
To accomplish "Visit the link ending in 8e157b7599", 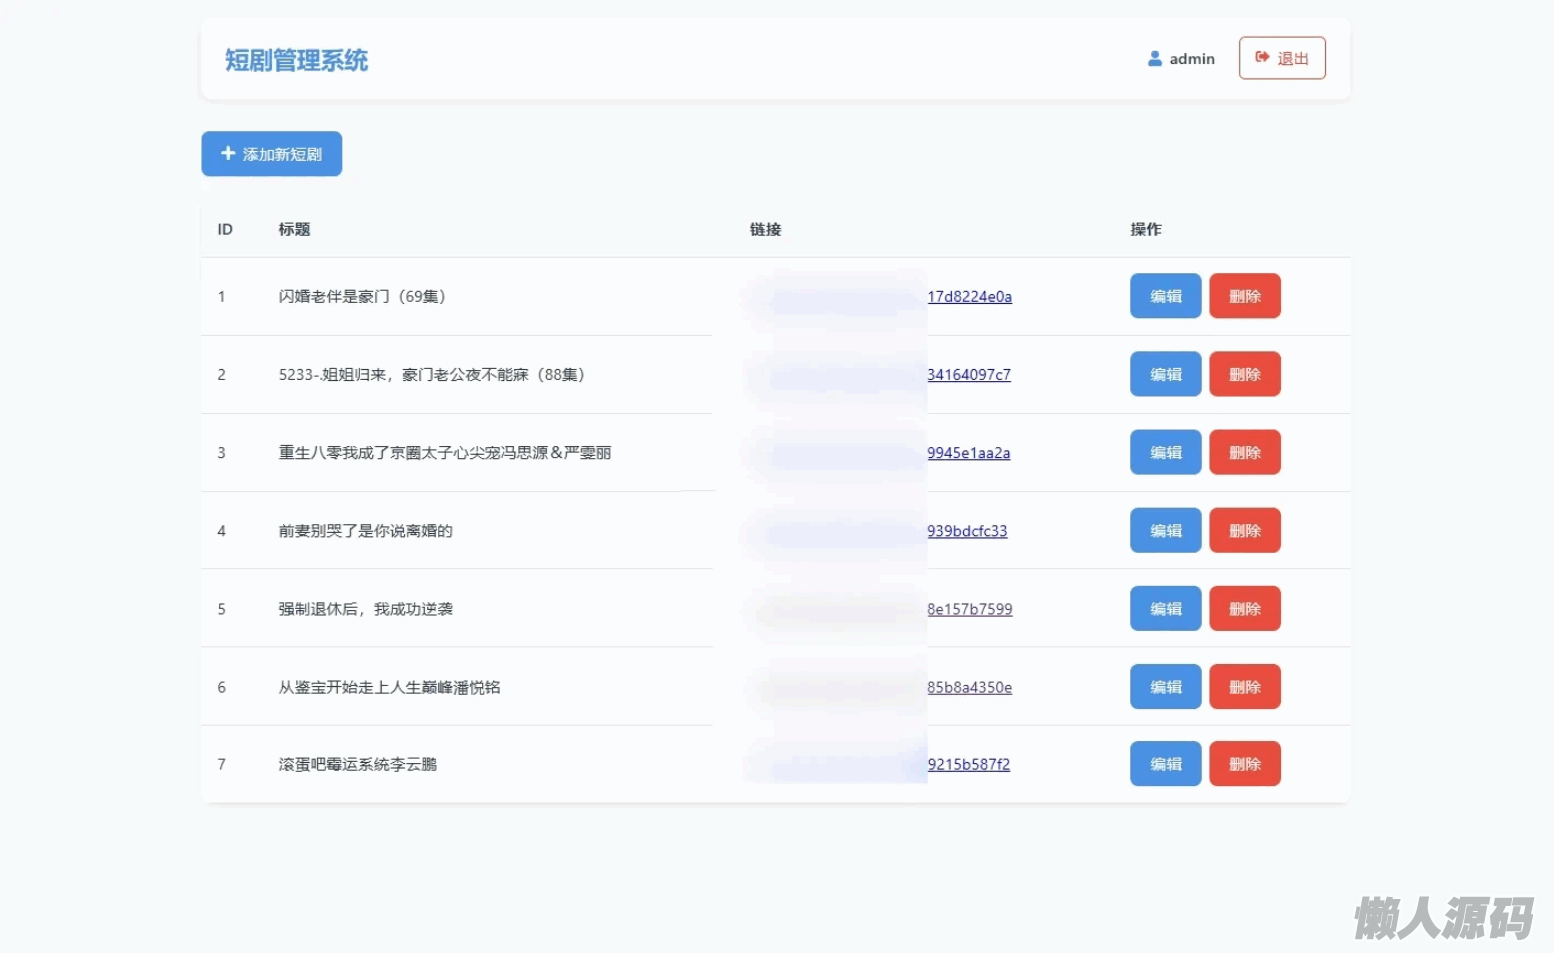I will click(969, 609).
